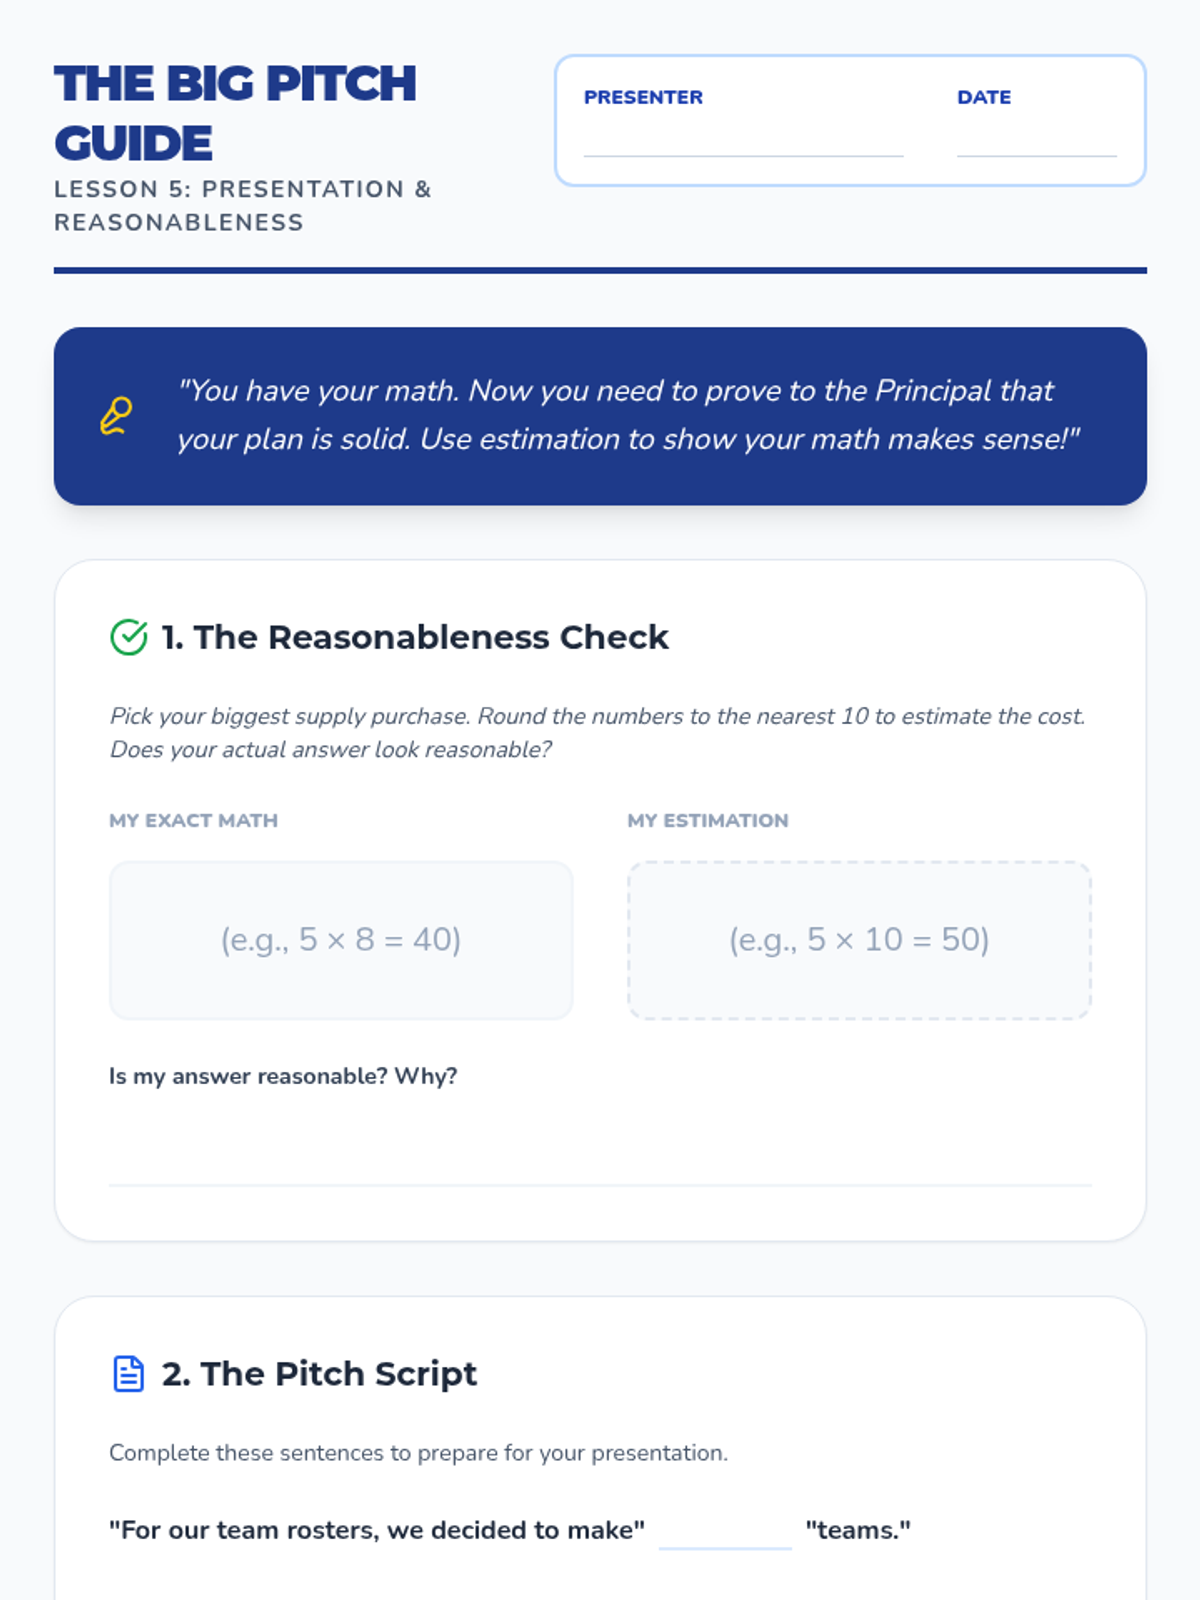Click the blue banner quote text

pyautogui.click(x=628, y=415)
